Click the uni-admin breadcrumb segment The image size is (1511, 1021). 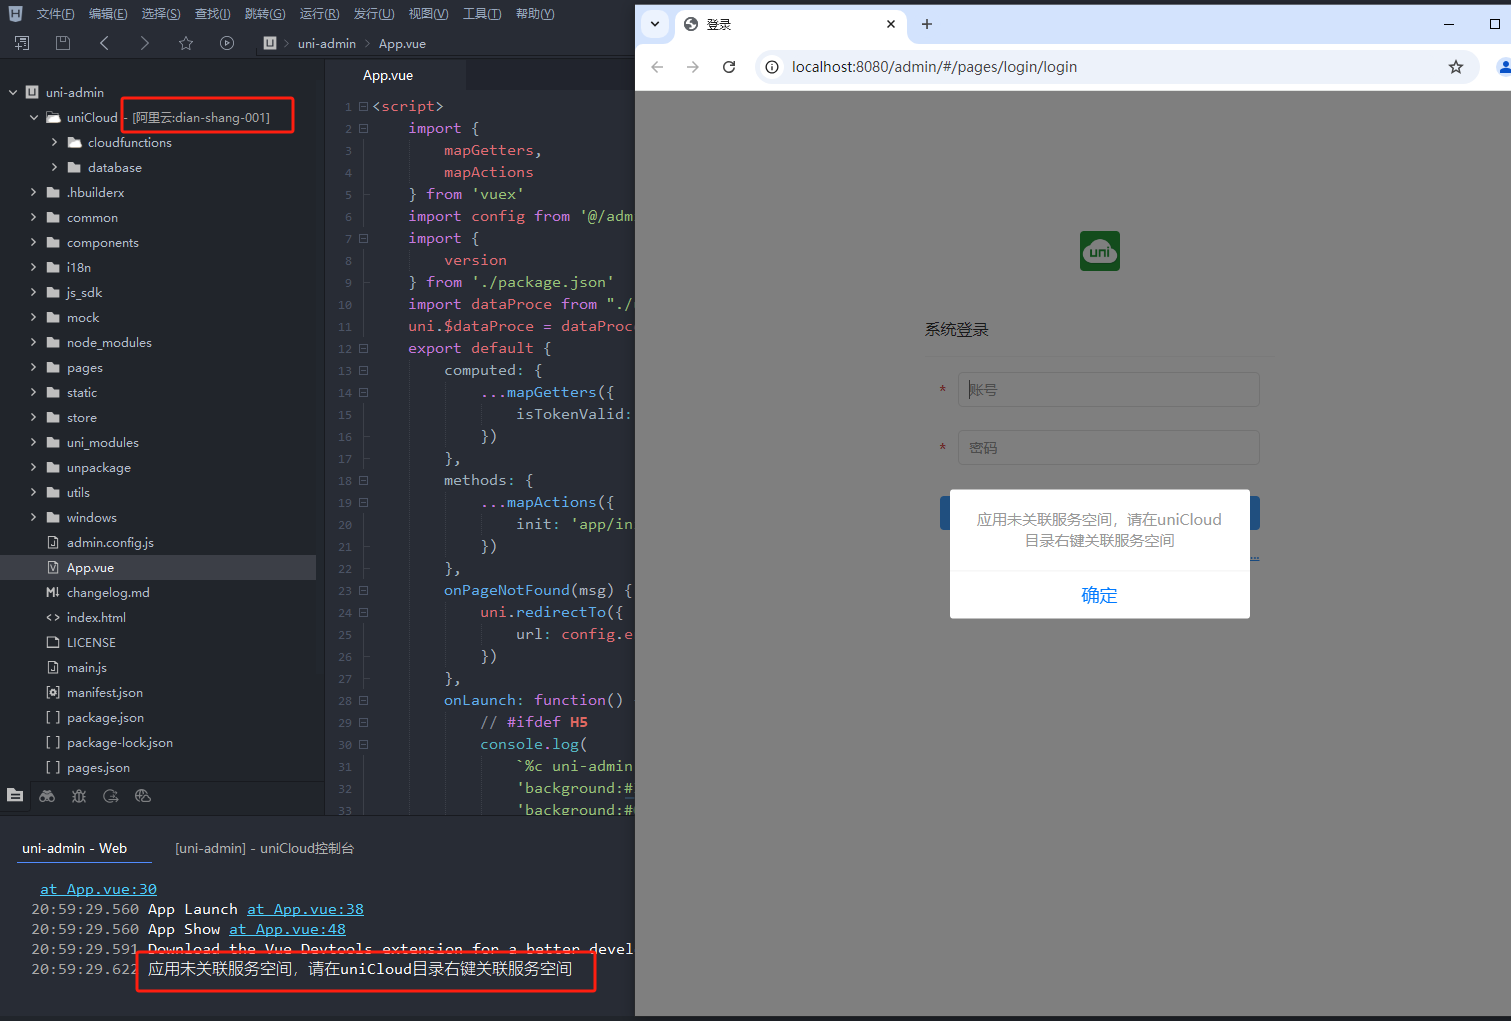coord(327,43)
